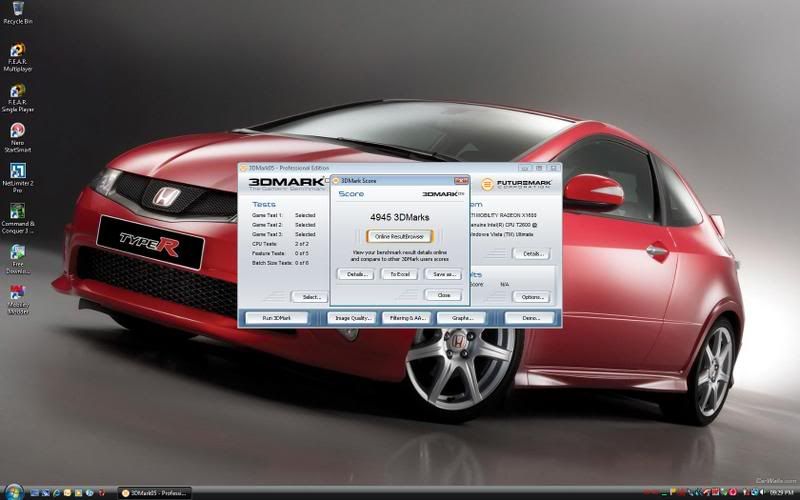Click the Batch Size Tests: label

pyautogui.click(x=272, y=263)
